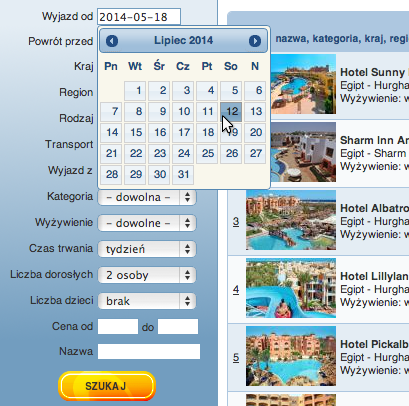Image resolution: width=409 pixels, height=406 pixels.
Task: Choose day 31 in the calendar
Action: coord(183,174)
